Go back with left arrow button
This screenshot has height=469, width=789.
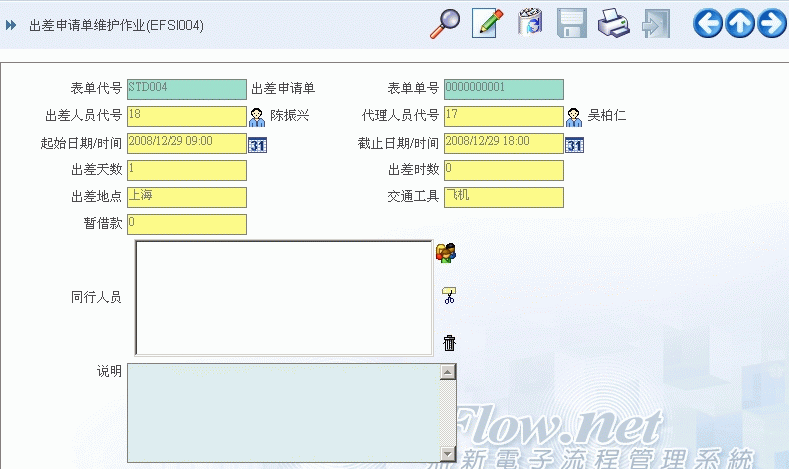708,23
